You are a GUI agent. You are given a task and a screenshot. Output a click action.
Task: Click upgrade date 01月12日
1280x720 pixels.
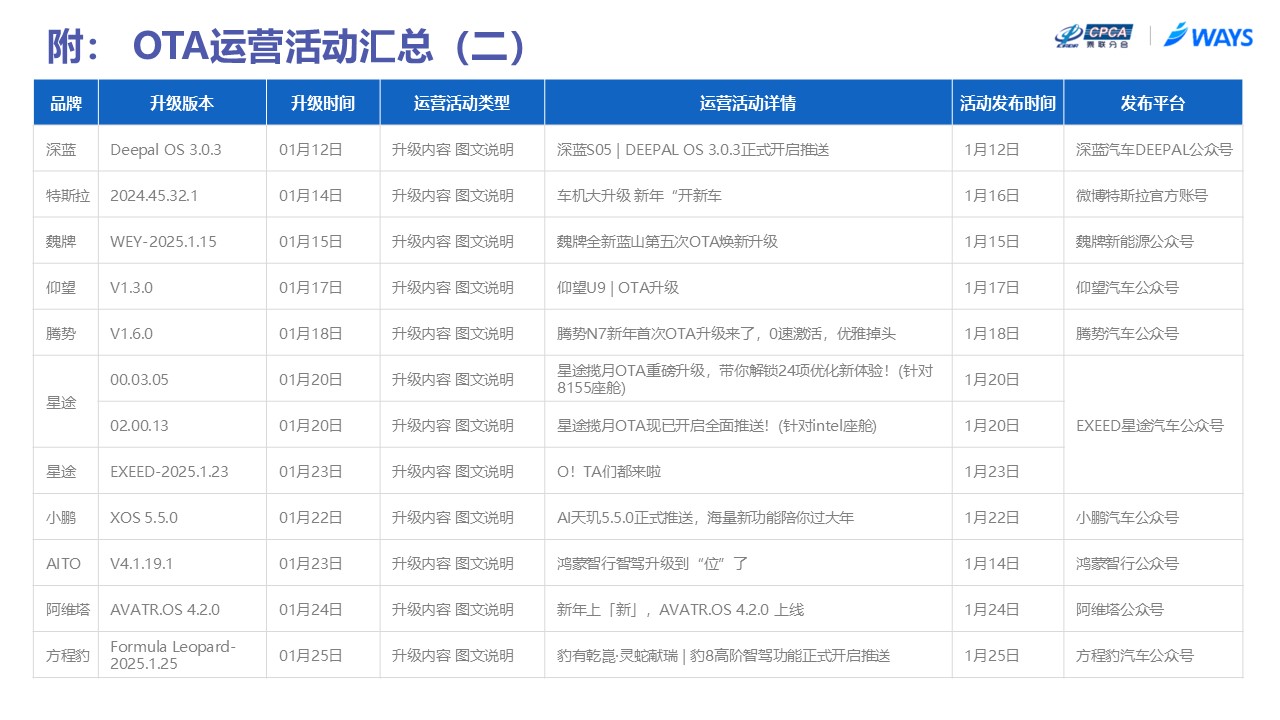coord(311,150)
